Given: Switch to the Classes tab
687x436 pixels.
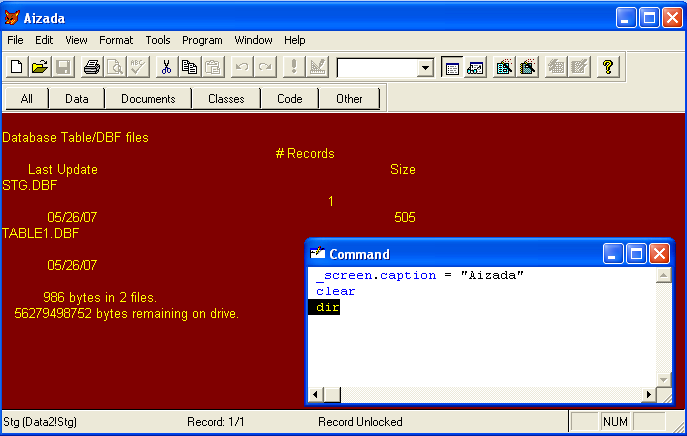Looking at the screenshot, I should (226, 99).
